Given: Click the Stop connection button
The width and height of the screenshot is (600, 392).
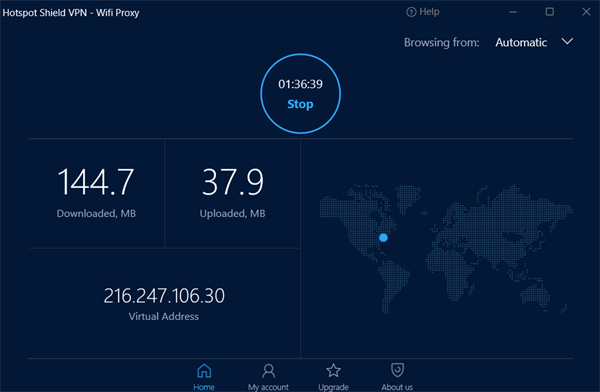Looking at the screenshot, I should [300, 94].
